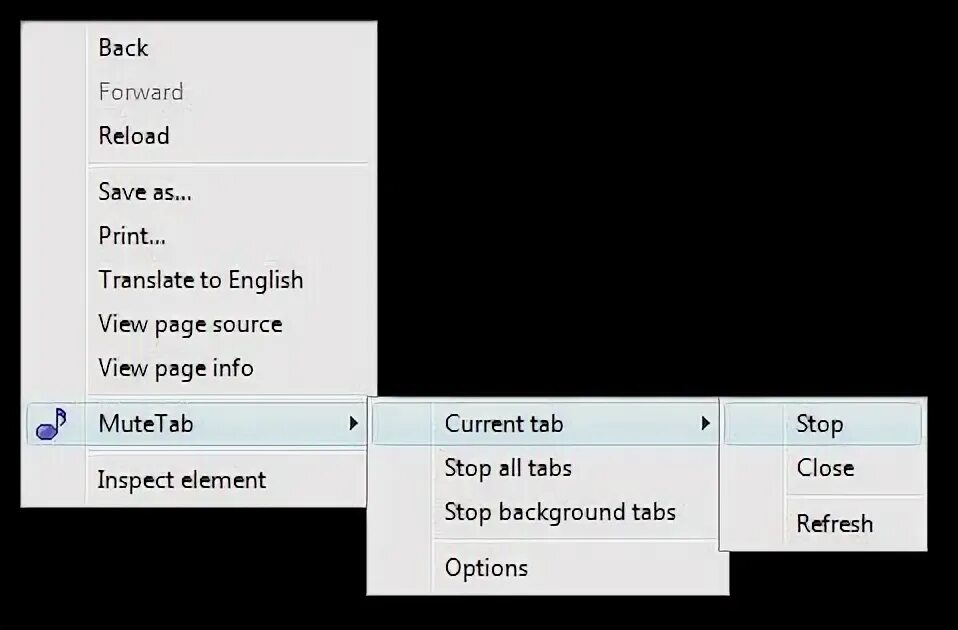Choose Back from the context menu
The width and height of the screenshot is (958, 630).
click(123, 48)
